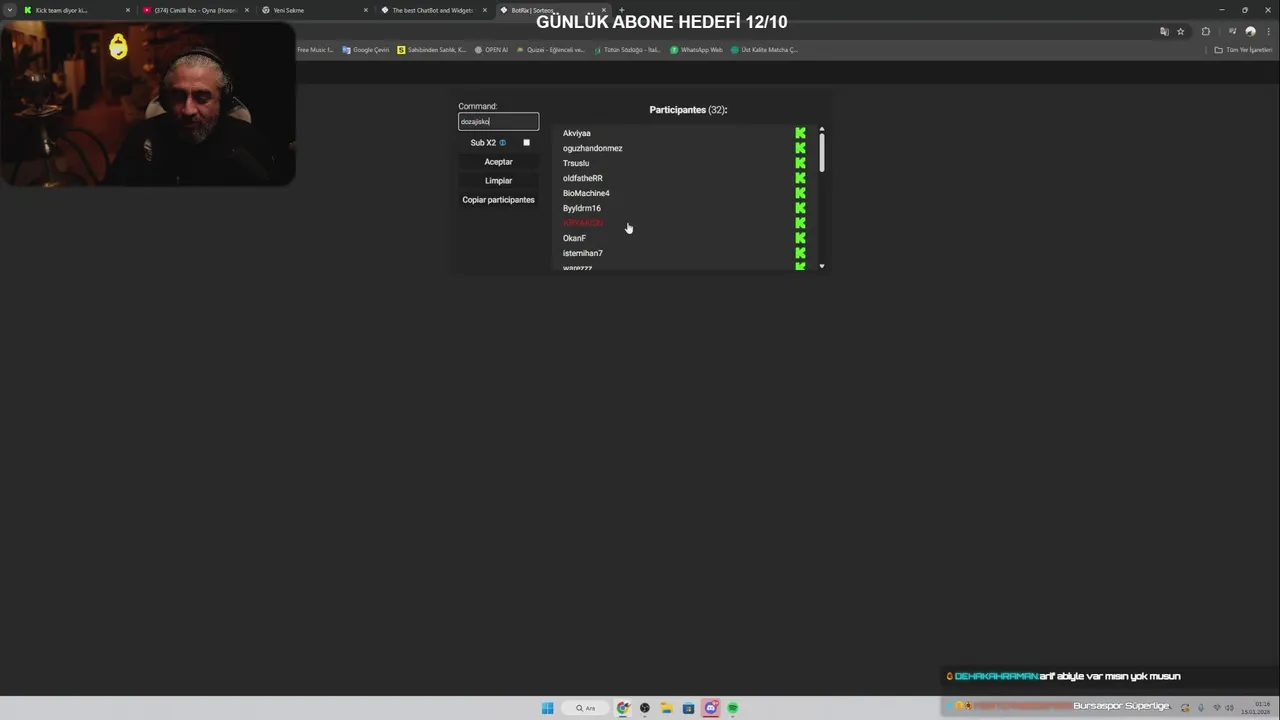Bookmark this page with the star icon
This screenshot has height=720, width=1280.
(1181, 31)
